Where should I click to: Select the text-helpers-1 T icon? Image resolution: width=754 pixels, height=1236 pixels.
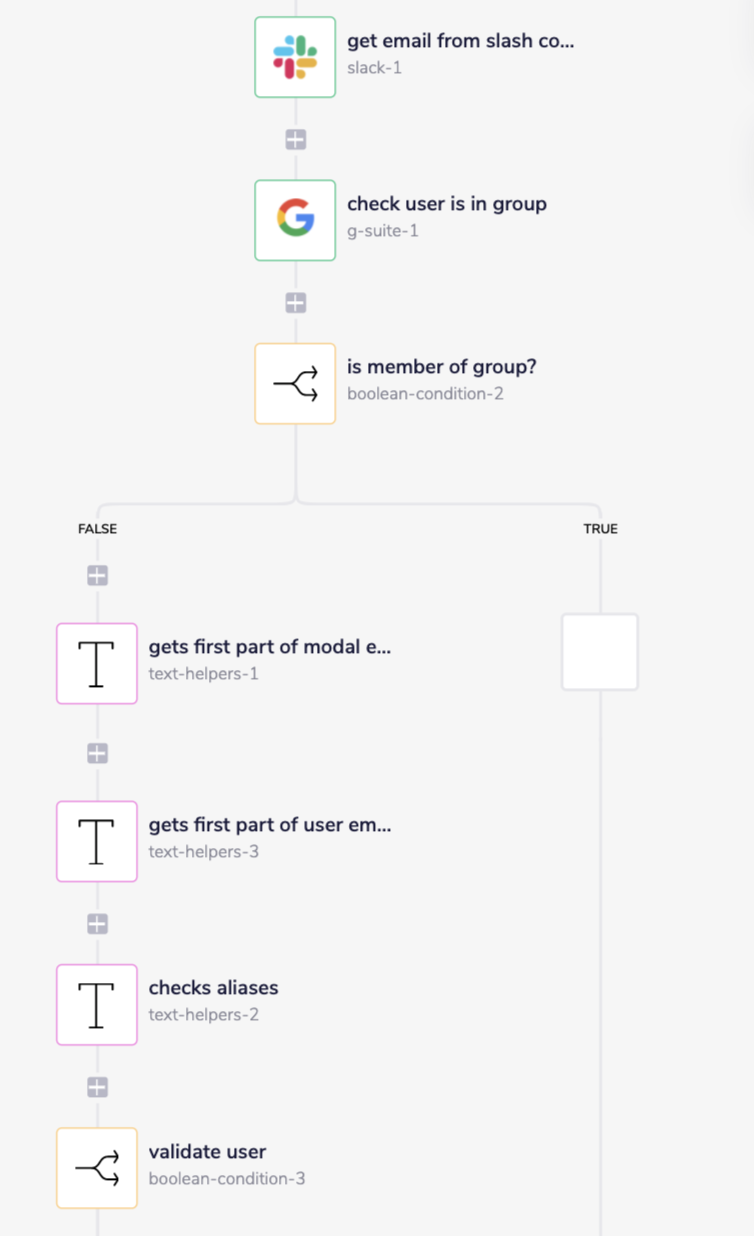tap(97, 663)
